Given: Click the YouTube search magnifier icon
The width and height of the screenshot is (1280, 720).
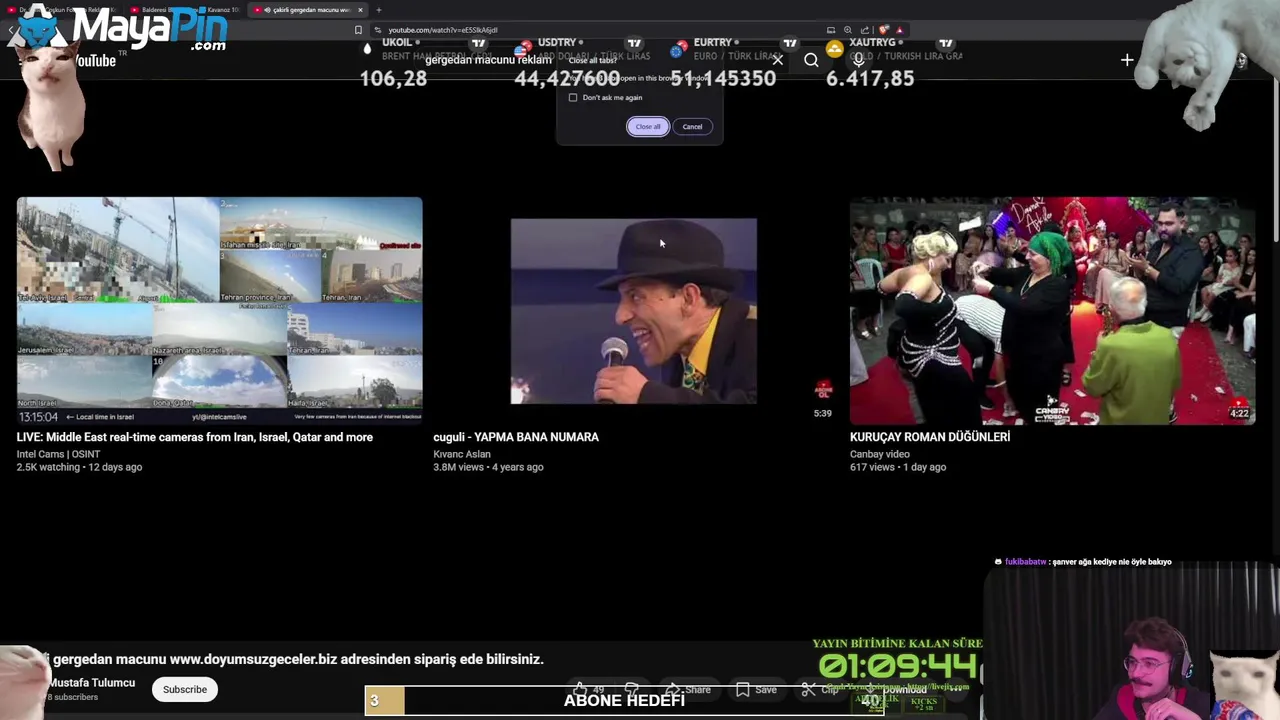Looking at the screenshot, I should [811, 60].
